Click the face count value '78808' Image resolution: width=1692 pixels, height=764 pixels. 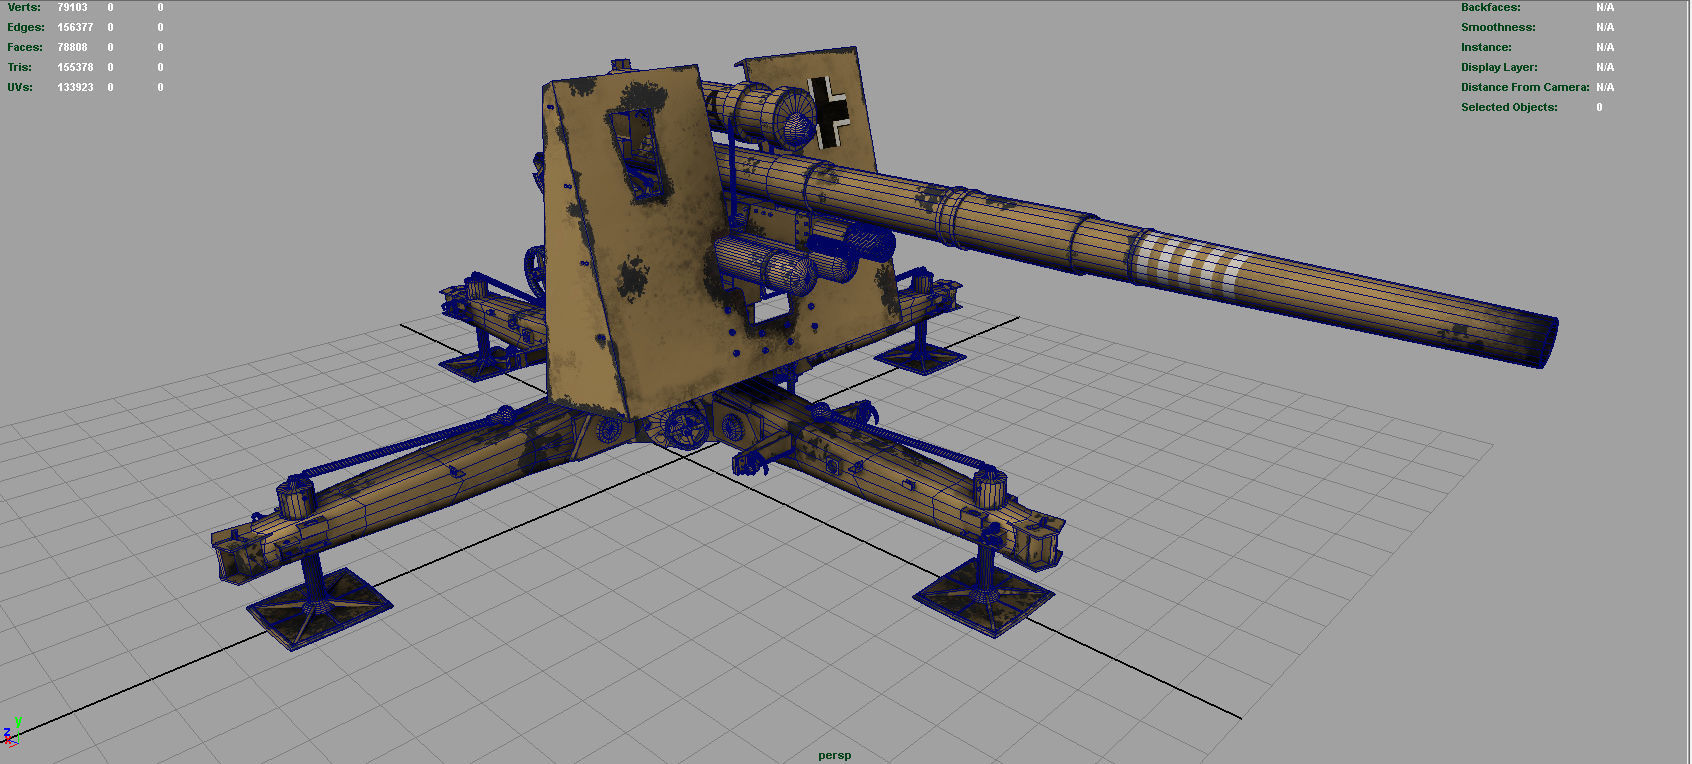(73, 47)
